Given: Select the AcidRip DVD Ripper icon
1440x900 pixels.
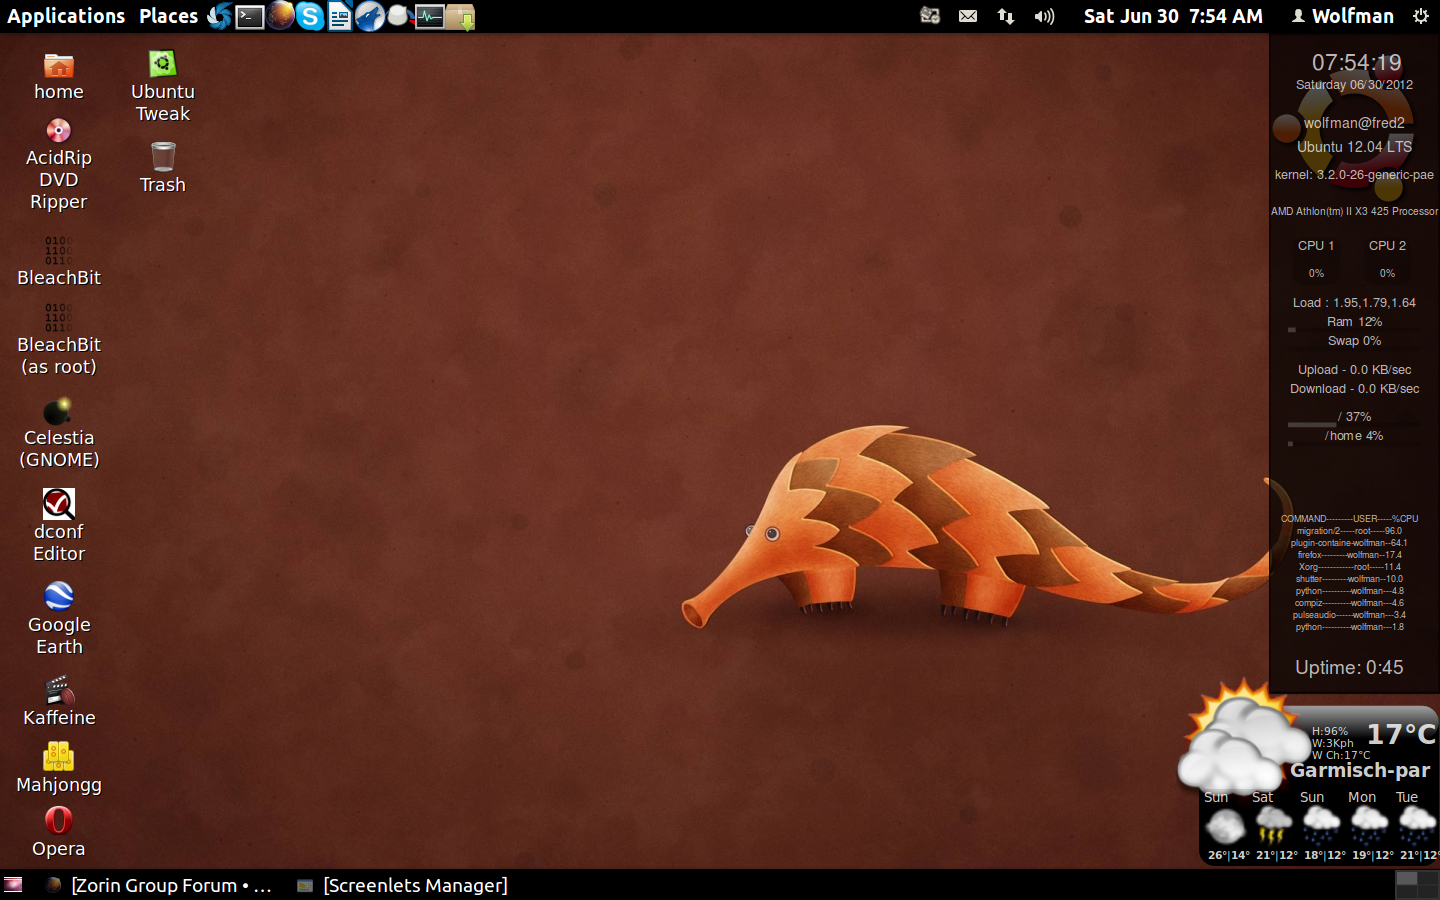Looking at the screenshot, I should (x=59, y=165).
